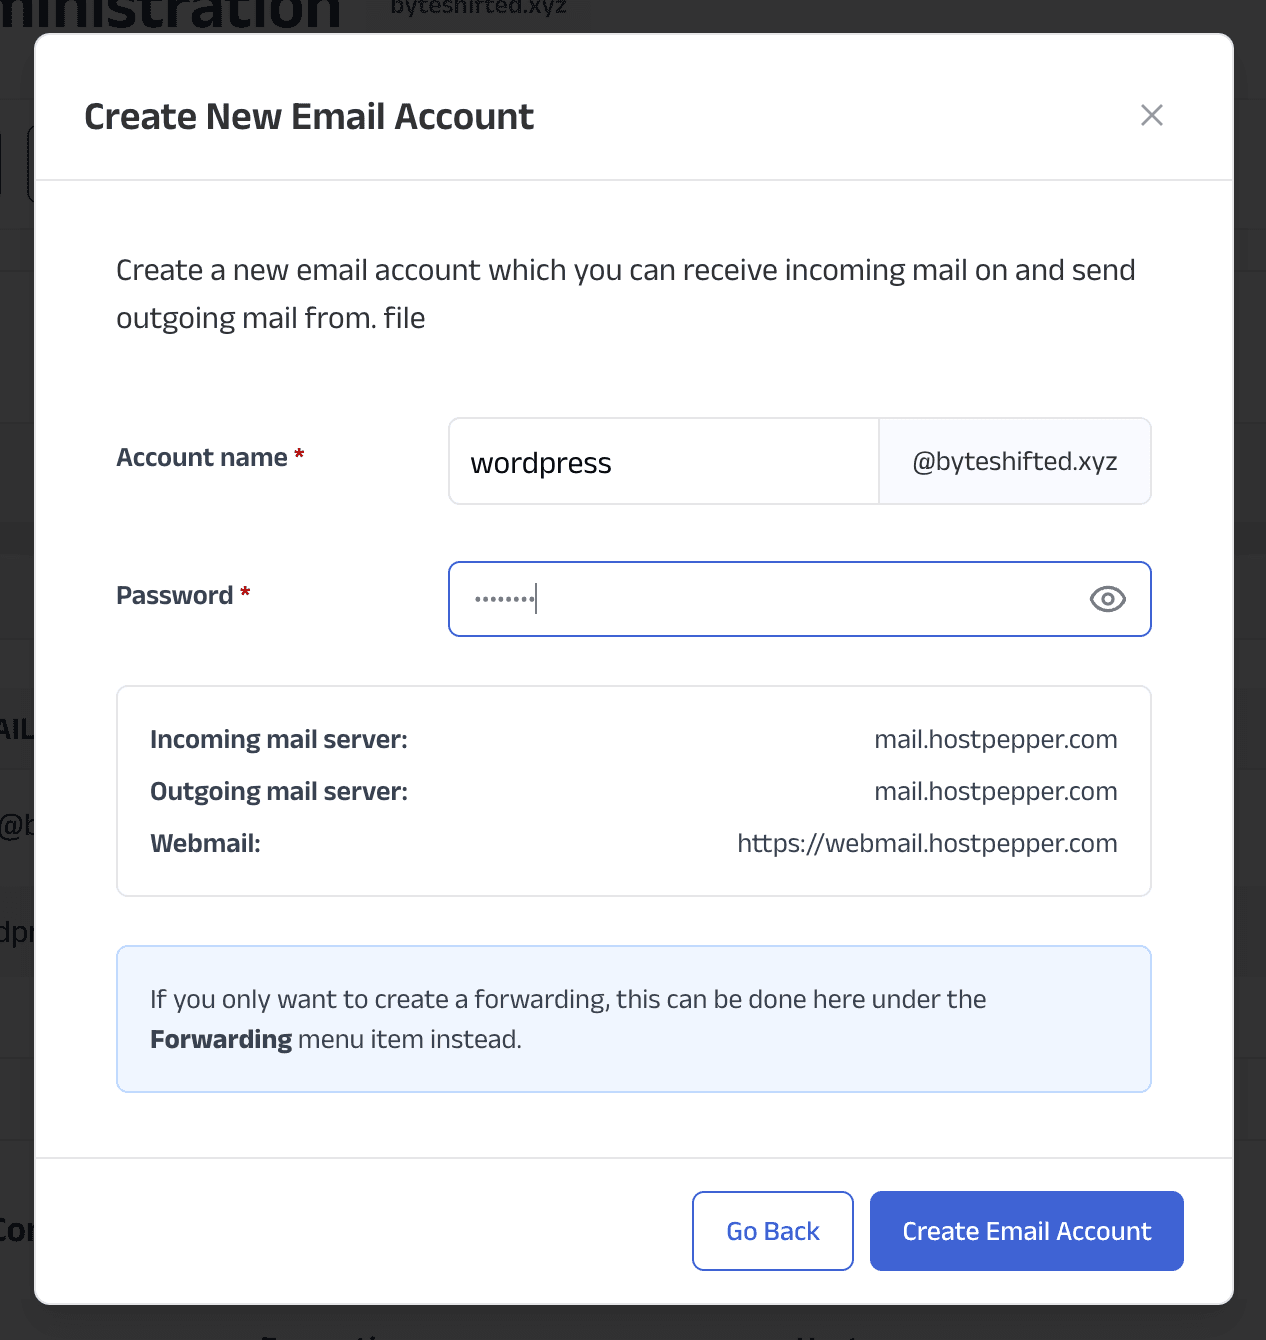This screenshot has height=1340, width=1266.
Task: Close the Create New Email Account dialog
Action: (x=1152, y=115)
